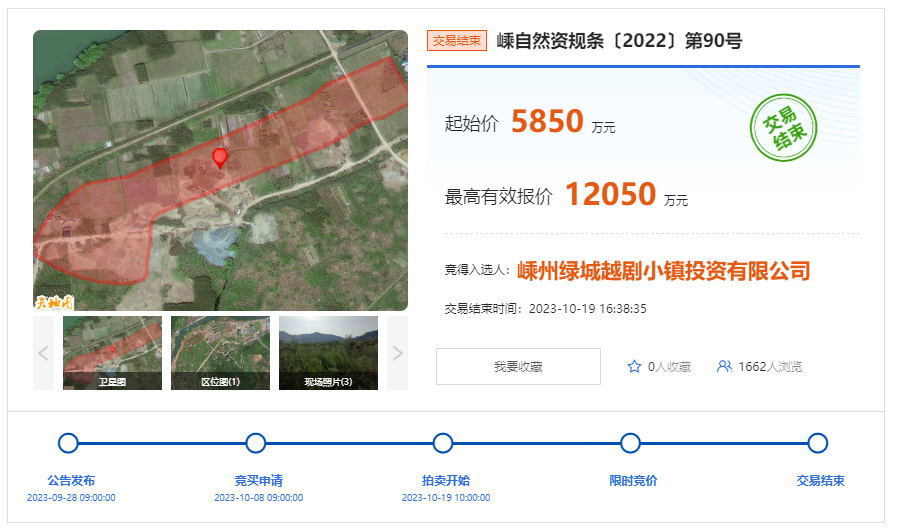
Task: Click the final 交易结束 timeline node
Action: pos(817,443)
